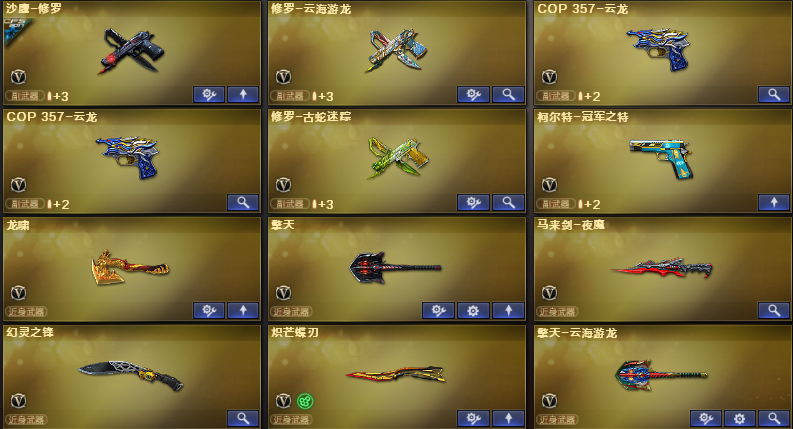Open modify wrench icon on 修罗-云海游龙
793x429 pixels.
[x=473, y=95]
